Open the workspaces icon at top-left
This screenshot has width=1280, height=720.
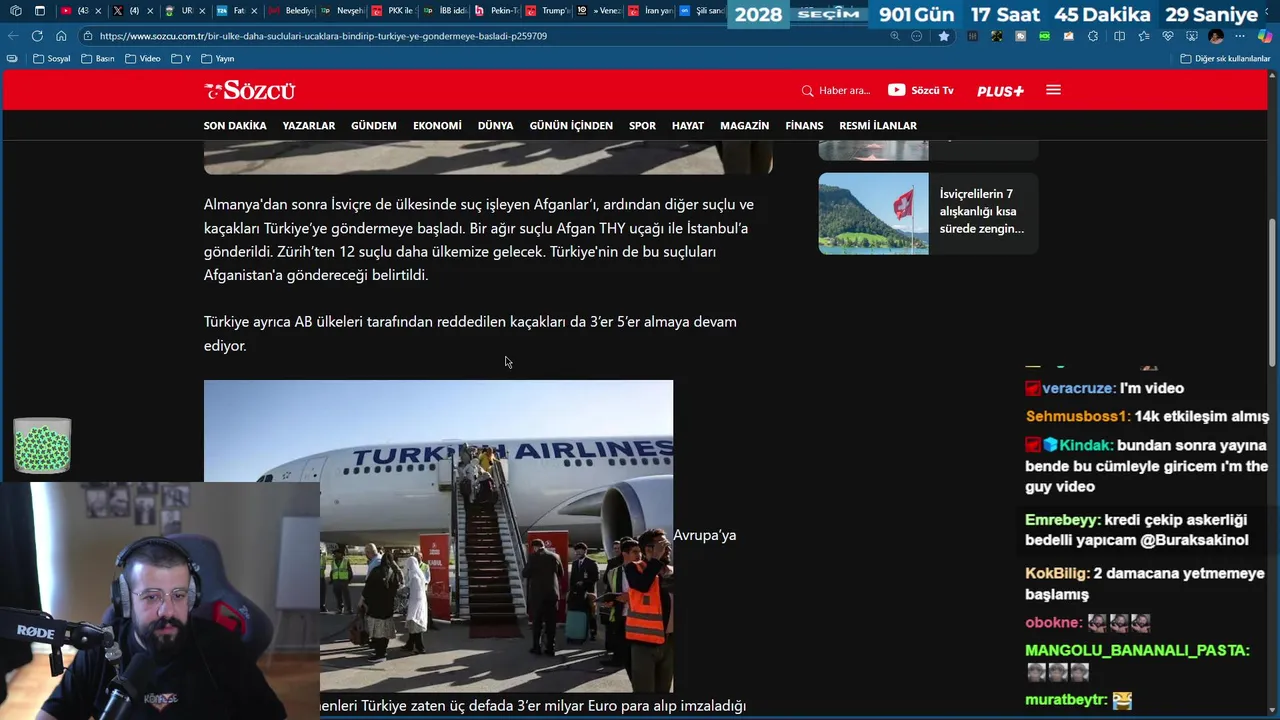click(x=15, y=11)
